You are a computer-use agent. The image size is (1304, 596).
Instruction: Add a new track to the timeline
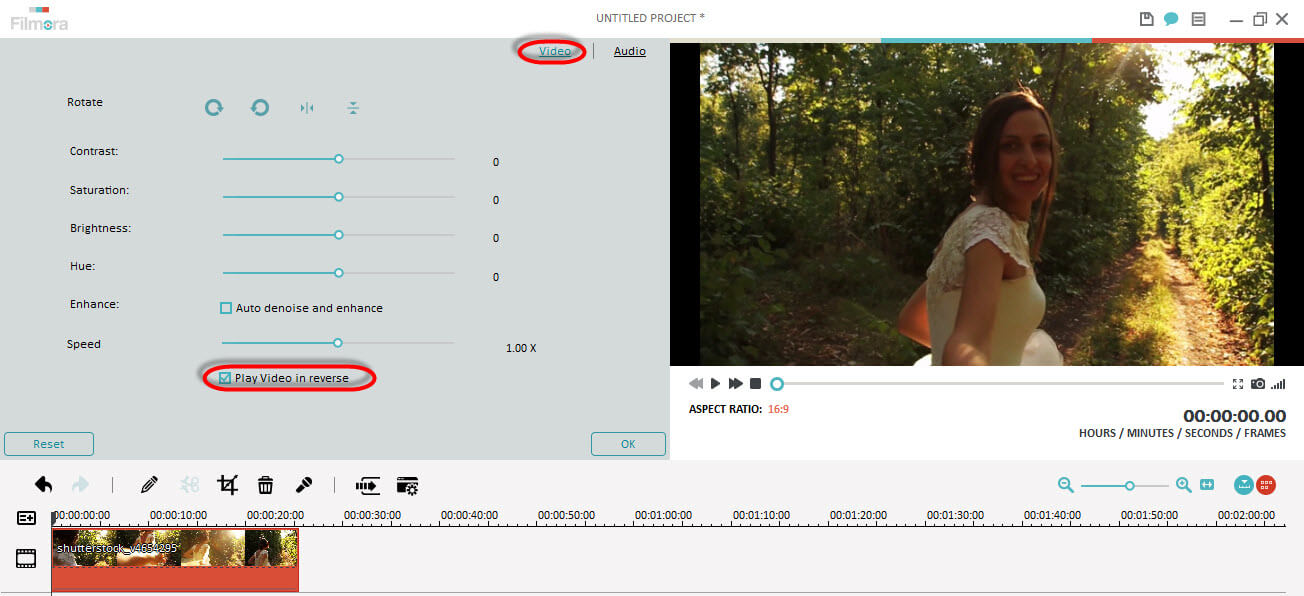(x=27, y=518)
